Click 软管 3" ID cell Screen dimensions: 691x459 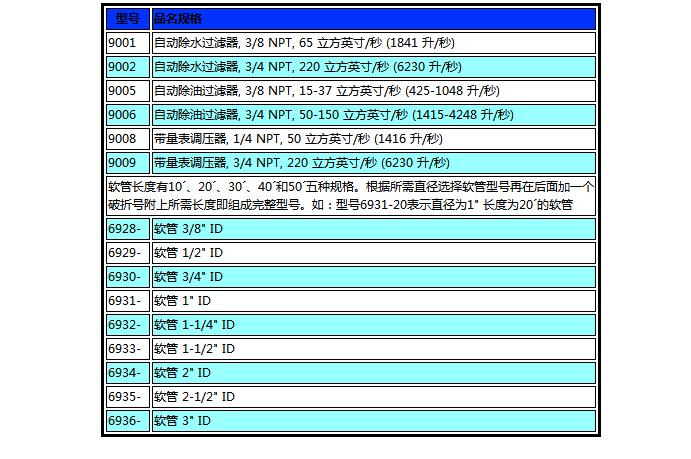coord(374,421)
